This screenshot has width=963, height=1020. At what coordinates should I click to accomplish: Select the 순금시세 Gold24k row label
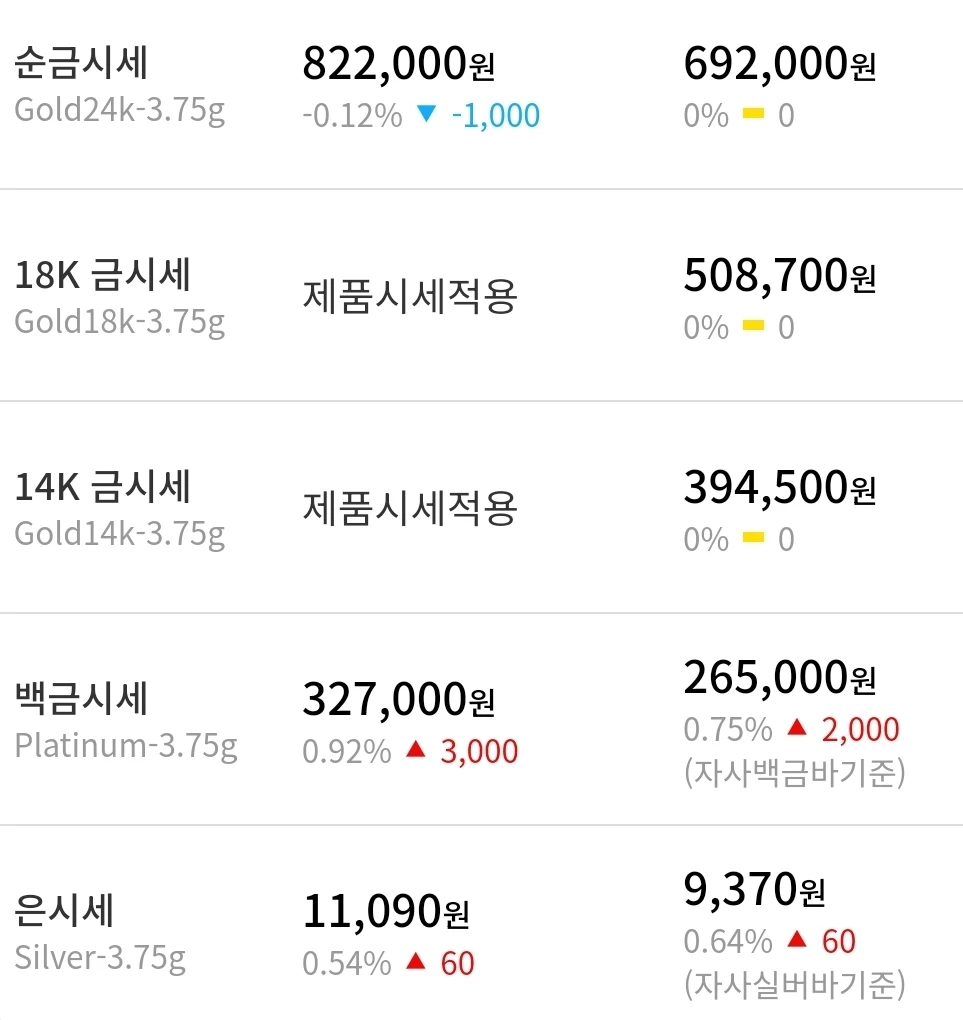tap(120, 85)
